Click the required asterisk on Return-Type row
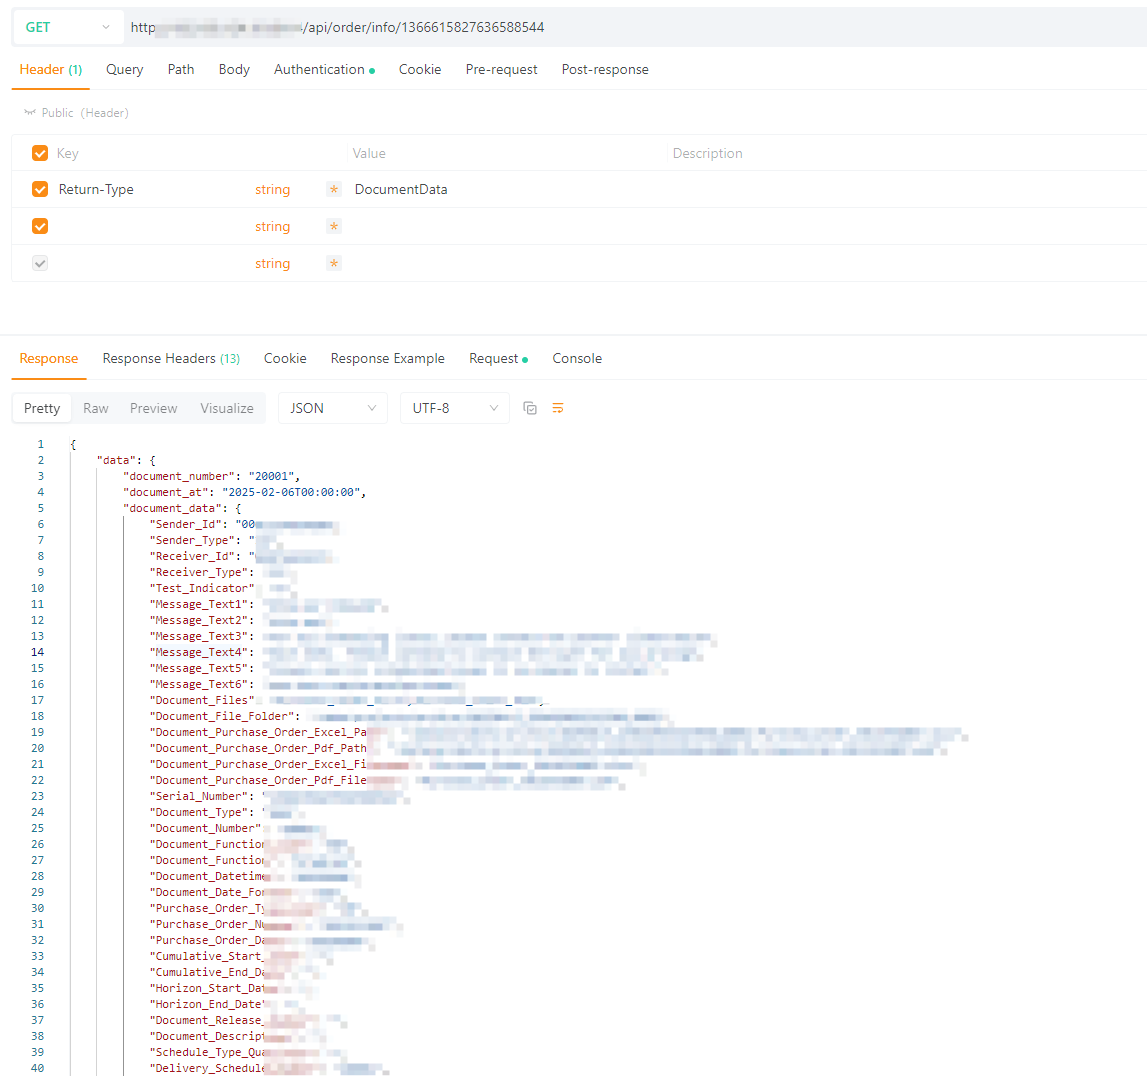 pos(334,190)
